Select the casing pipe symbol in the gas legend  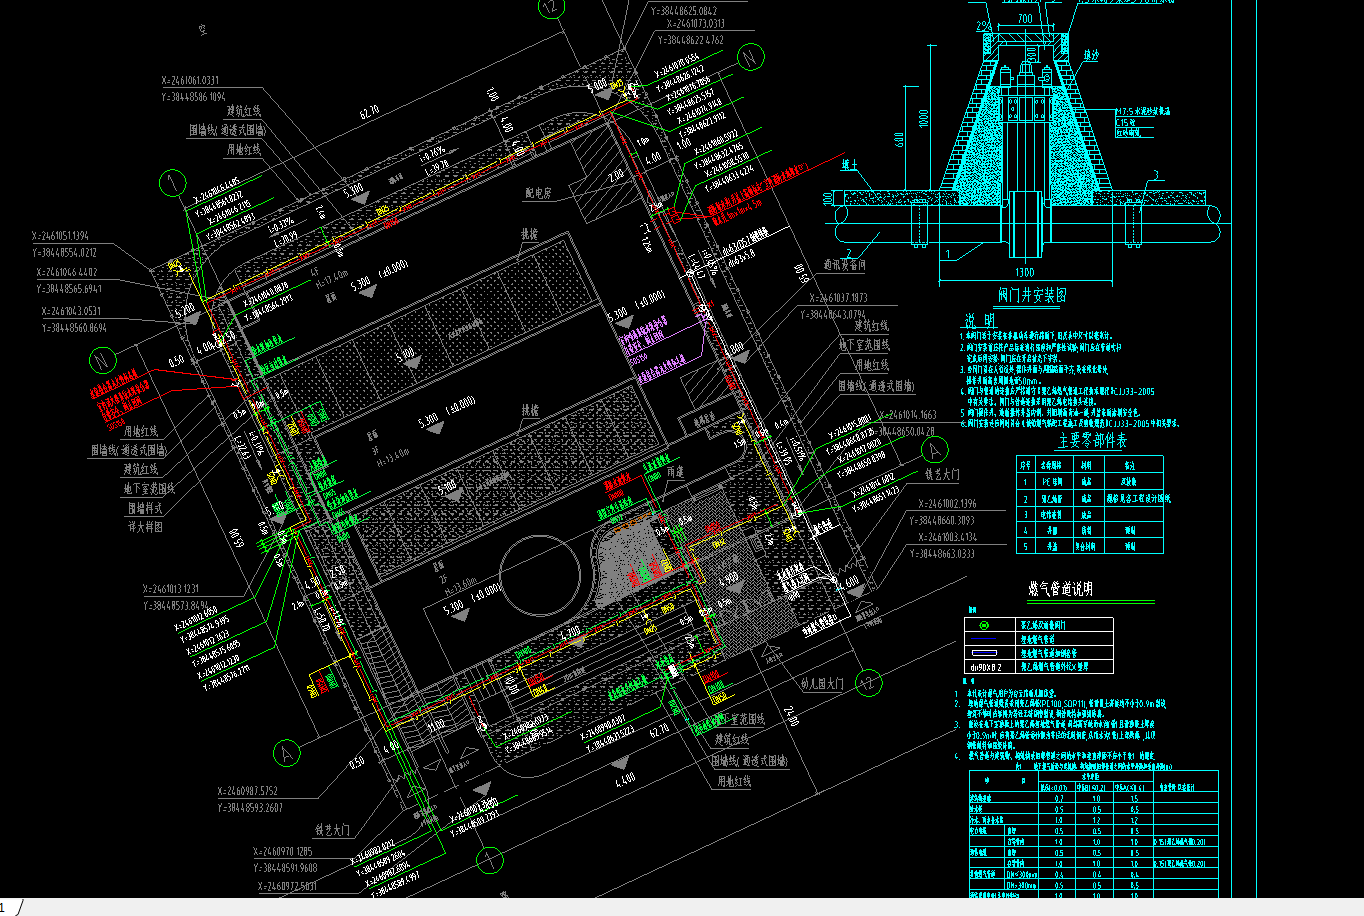pos(984,652)
